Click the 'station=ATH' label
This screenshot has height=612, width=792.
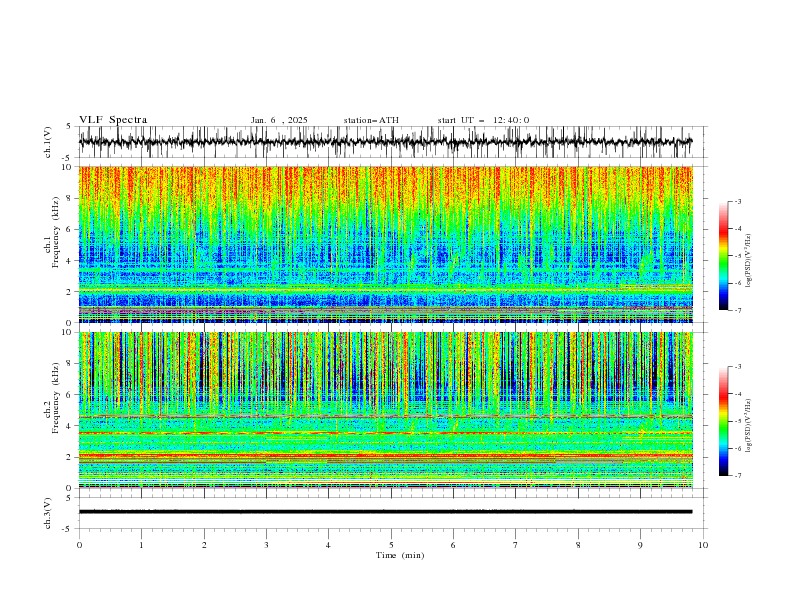click(x=371, y=120)
